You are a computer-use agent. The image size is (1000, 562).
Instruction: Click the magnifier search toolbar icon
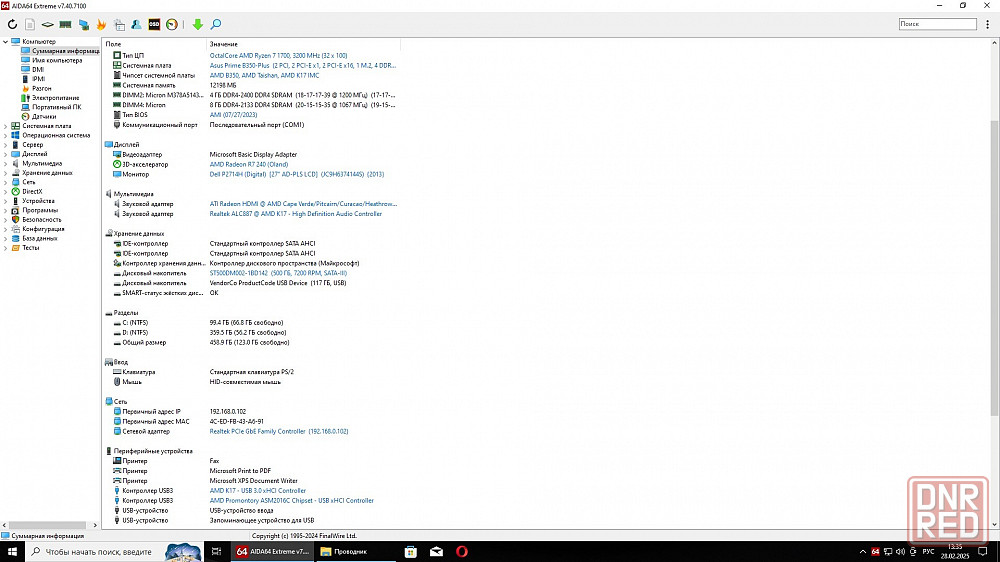[216, 24]
